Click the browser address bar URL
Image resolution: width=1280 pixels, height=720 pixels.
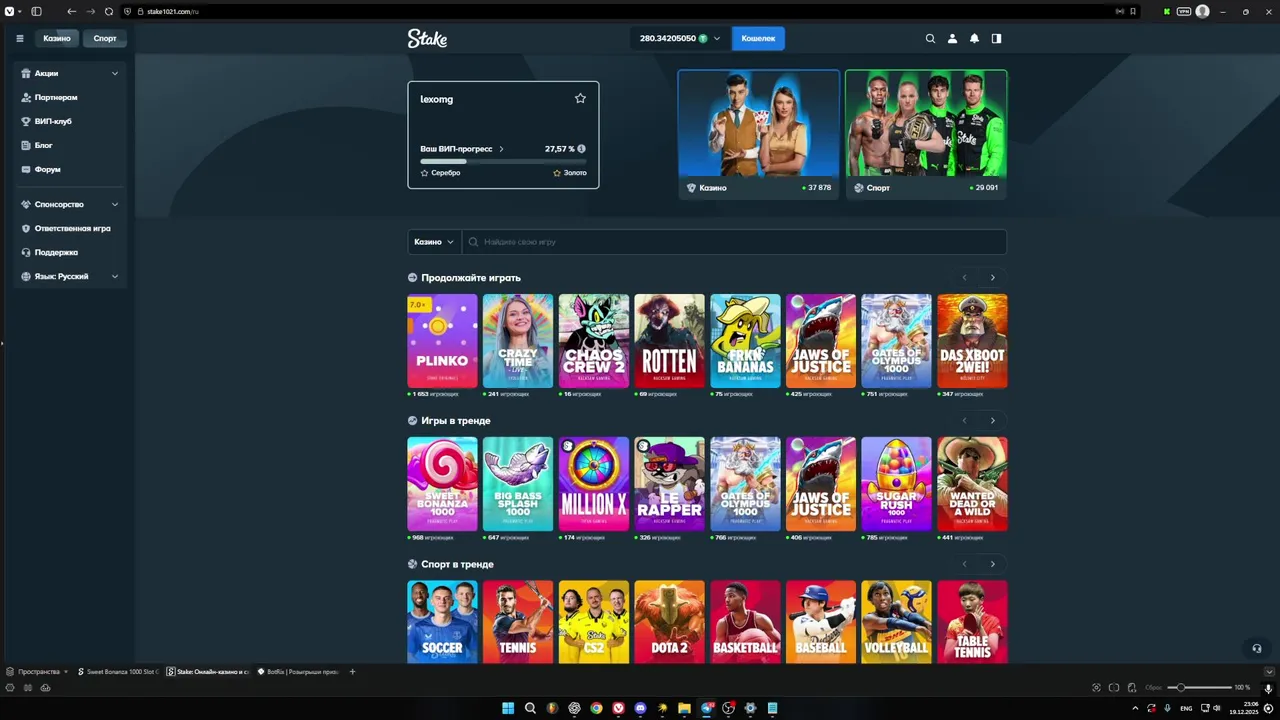pyautogui.click(x=172, y=11)
